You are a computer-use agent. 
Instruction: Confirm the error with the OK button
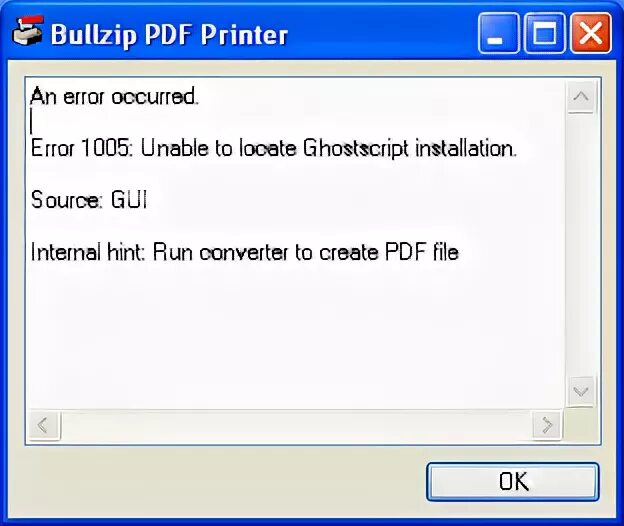pos(513,481)
